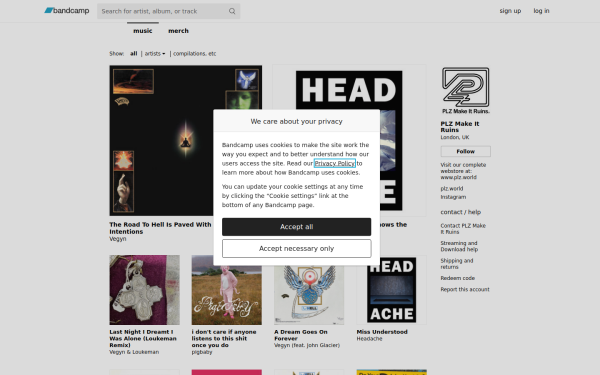600x375 pixels.
Task: Accept all cookies
Action: pos(296,227)
